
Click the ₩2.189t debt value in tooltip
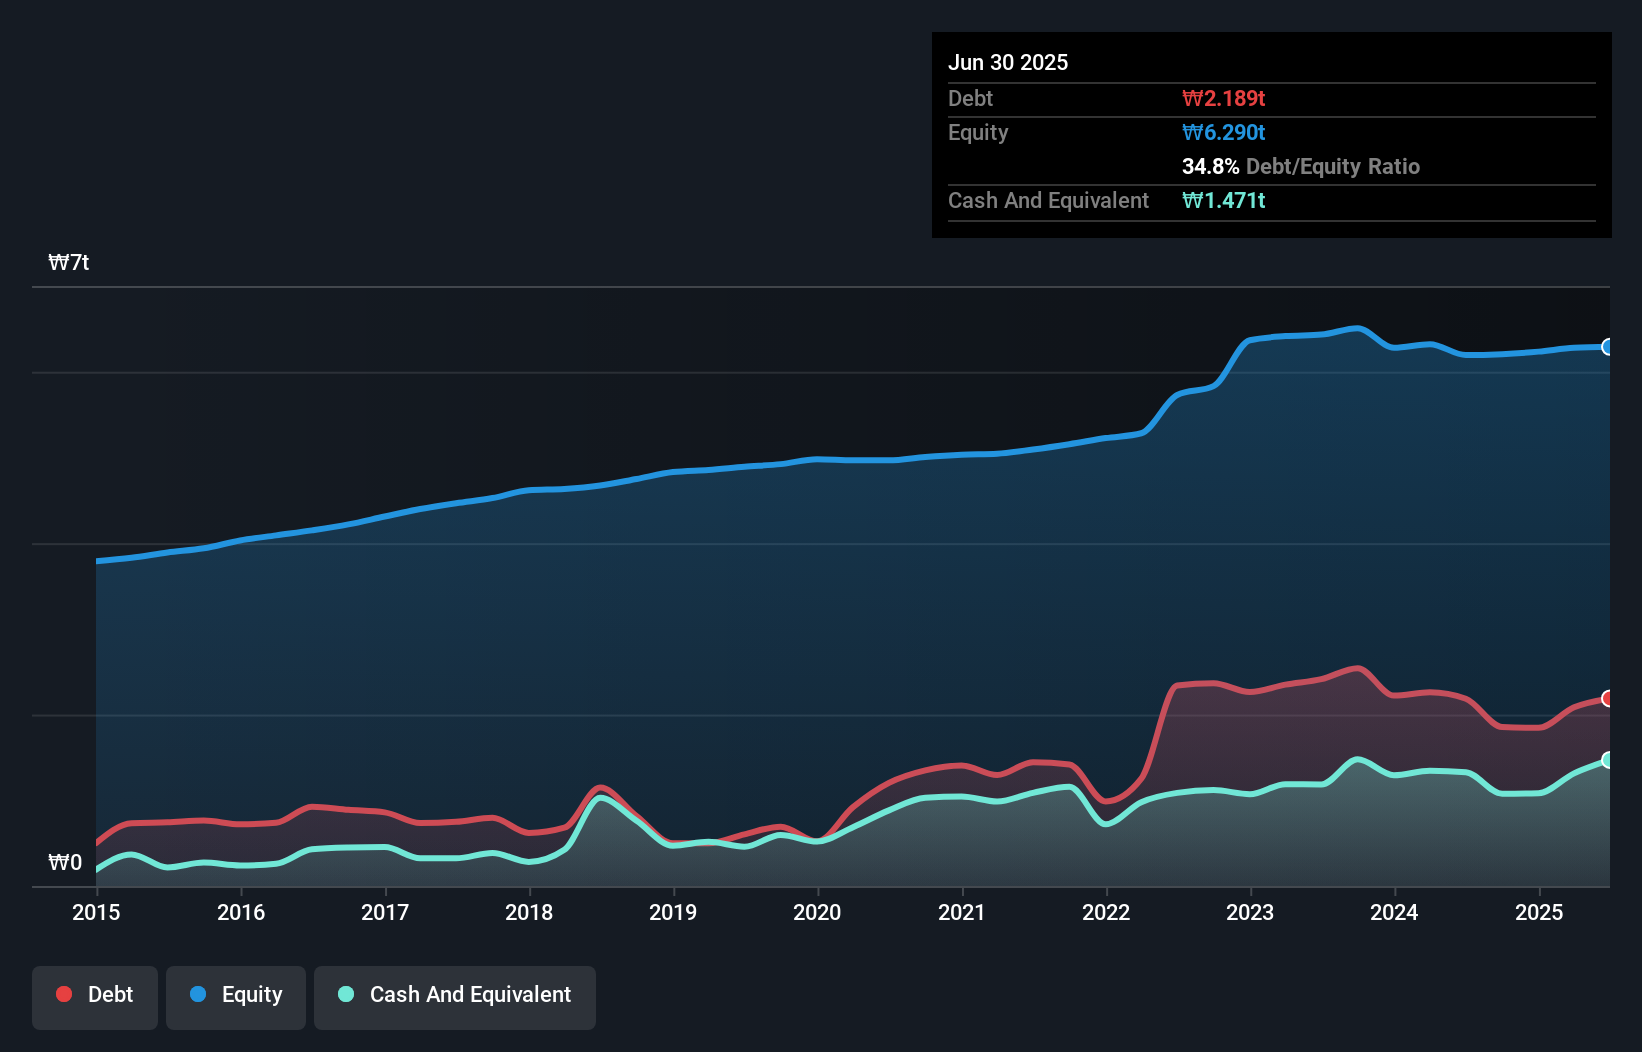pos(1223,98)
